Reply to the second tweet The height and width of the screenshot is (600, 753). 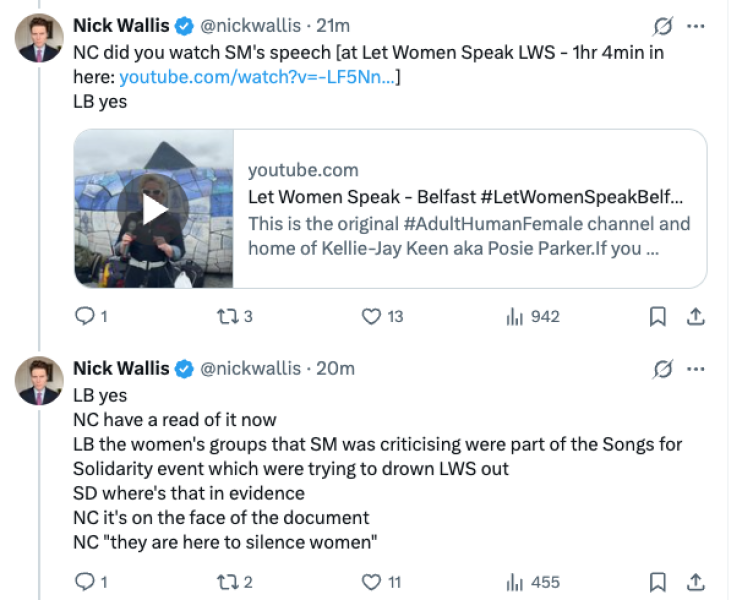pos(85,582)
